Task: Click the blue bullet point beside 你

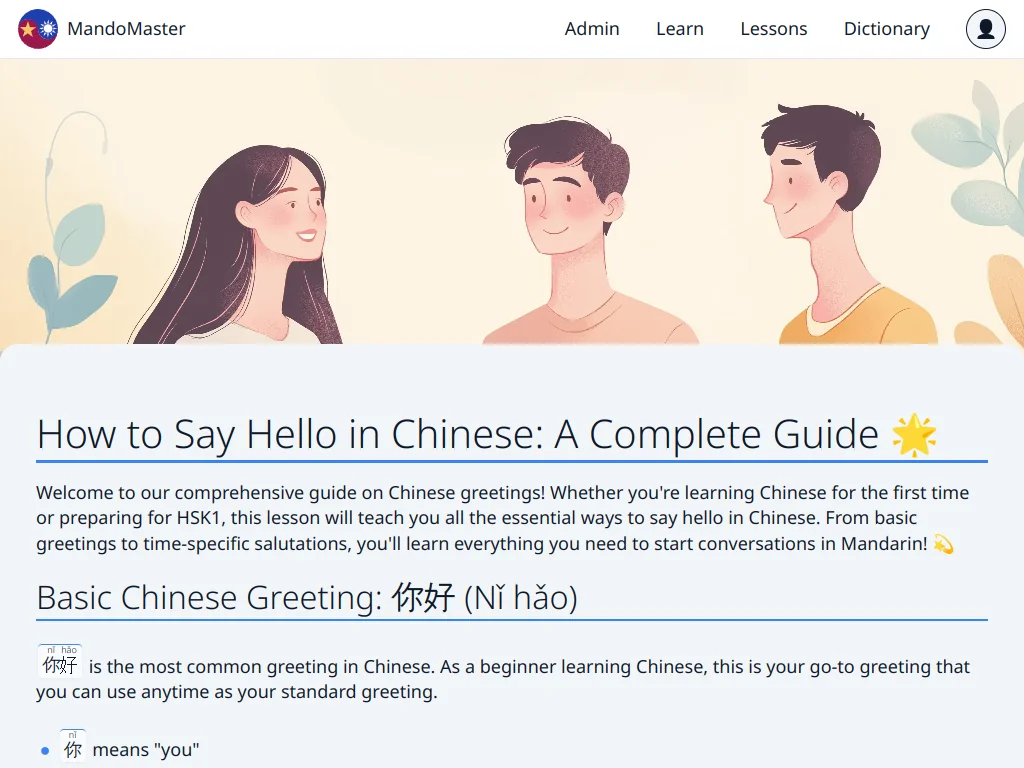Action: coord(45,750)
